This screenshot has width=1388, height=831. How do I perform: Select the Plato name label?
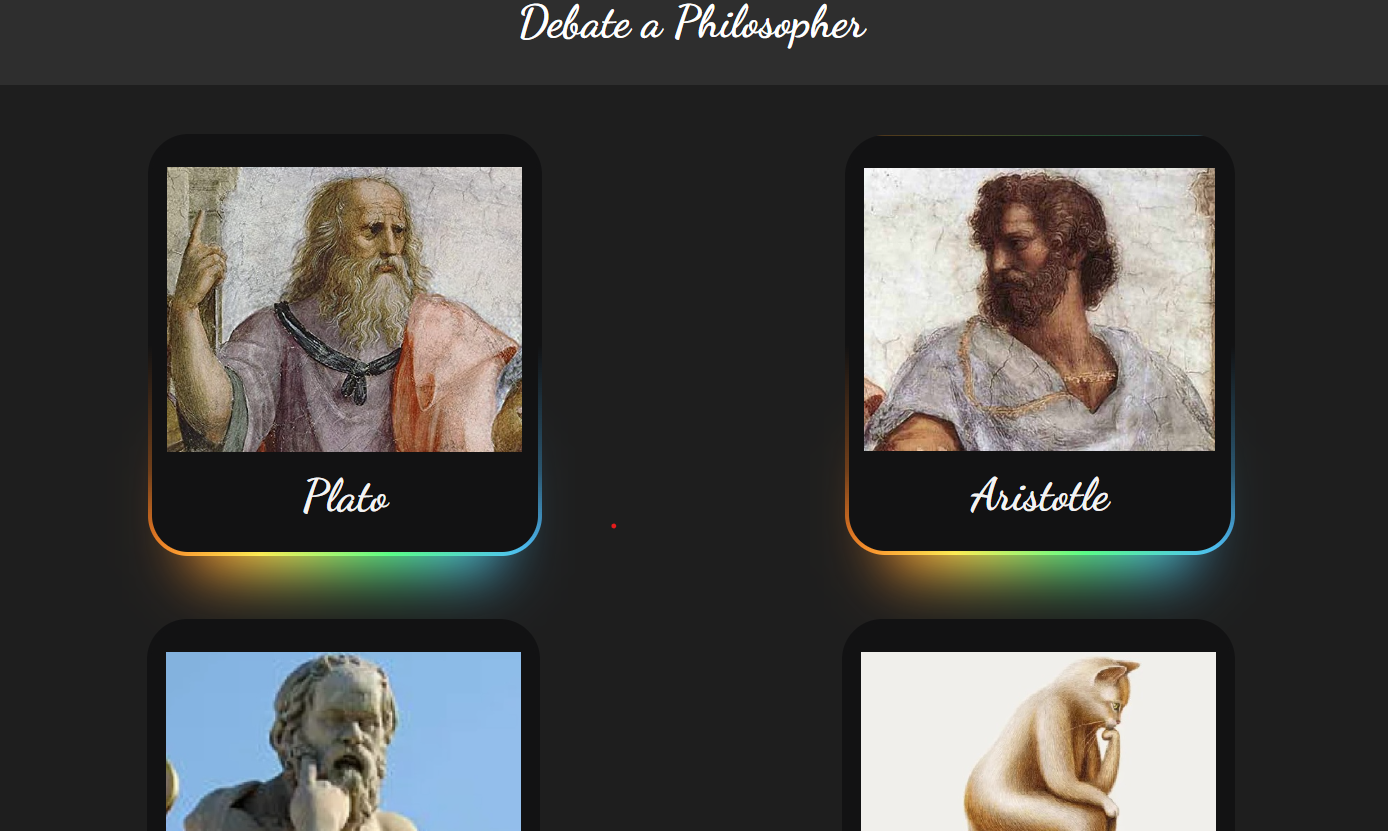coord(346,496)
